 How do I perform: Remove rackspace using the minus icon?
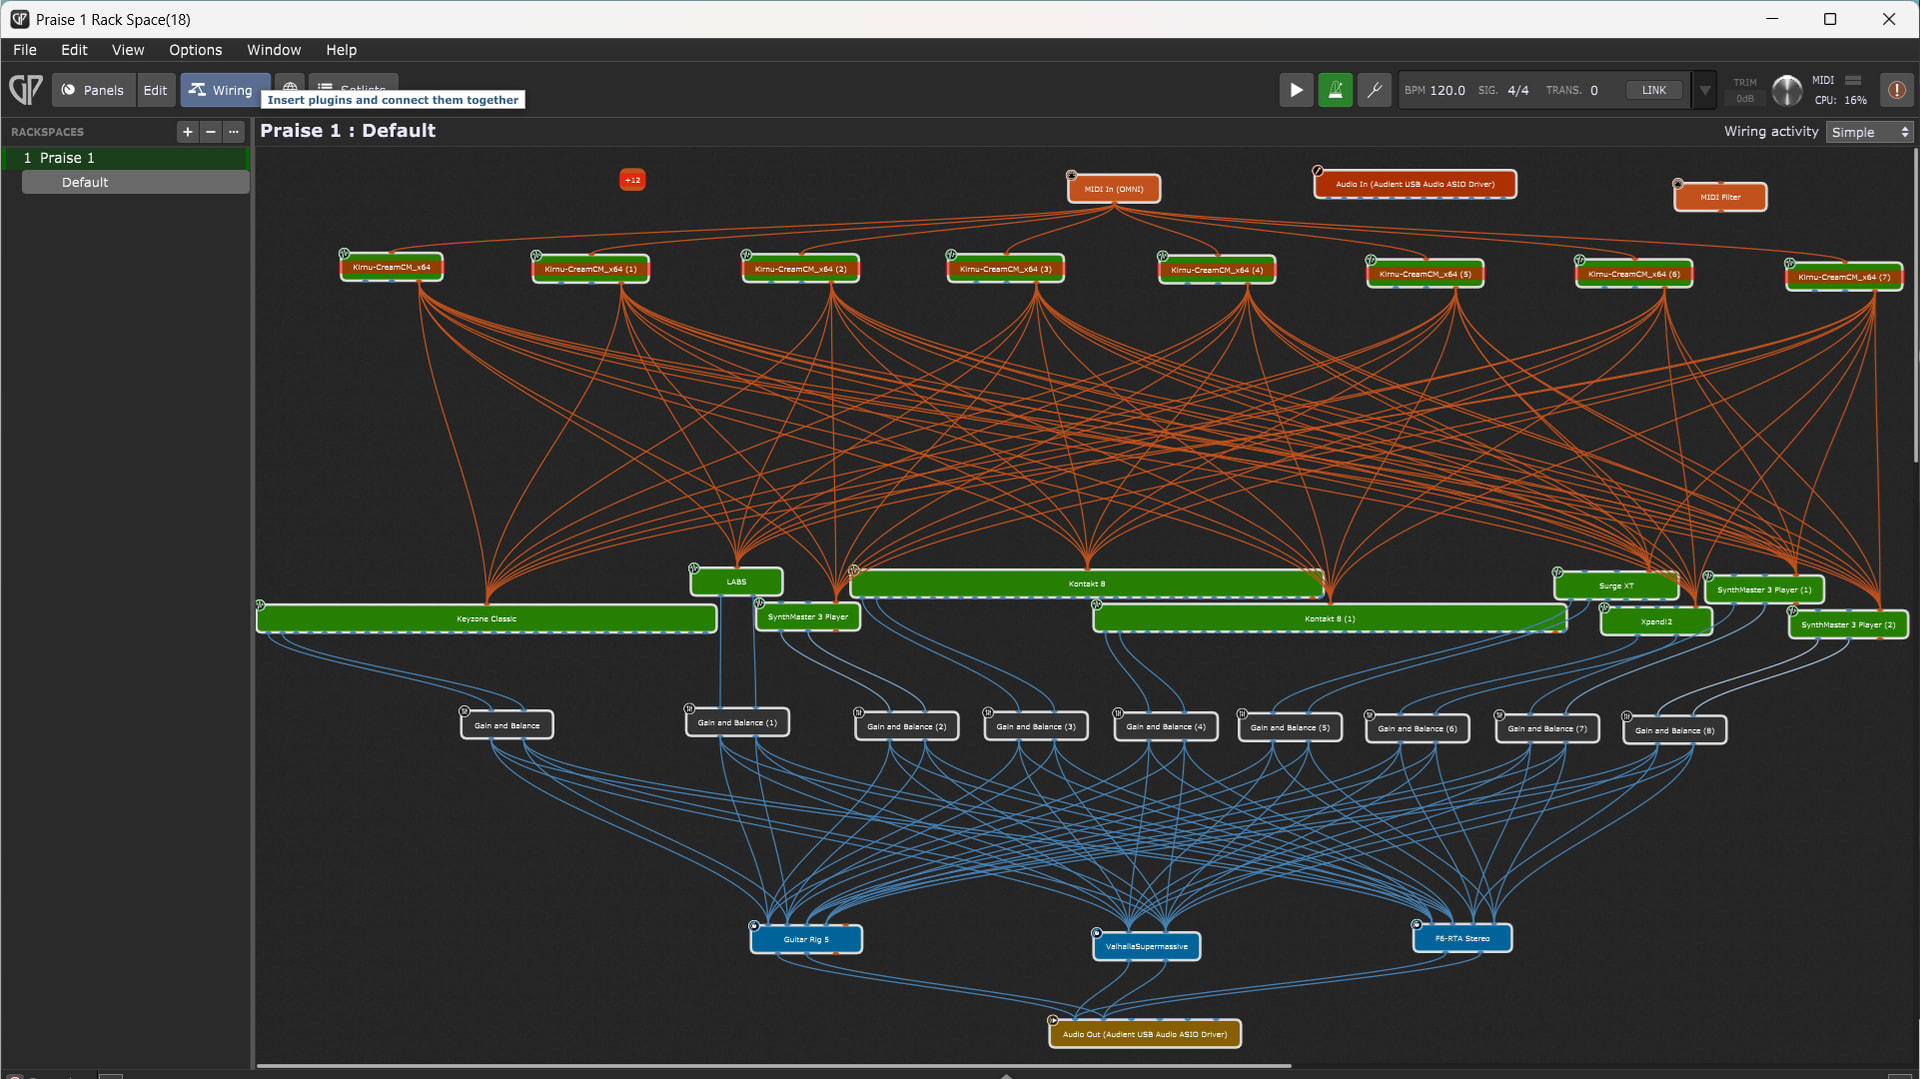210,132
